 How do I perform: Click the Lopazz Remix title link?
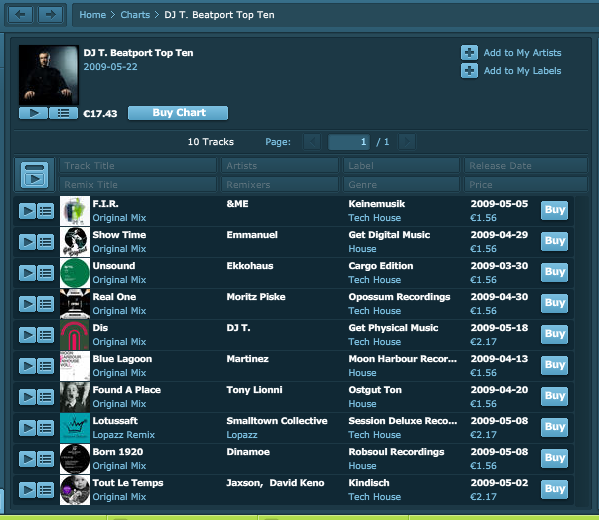[x=123, y=435]
